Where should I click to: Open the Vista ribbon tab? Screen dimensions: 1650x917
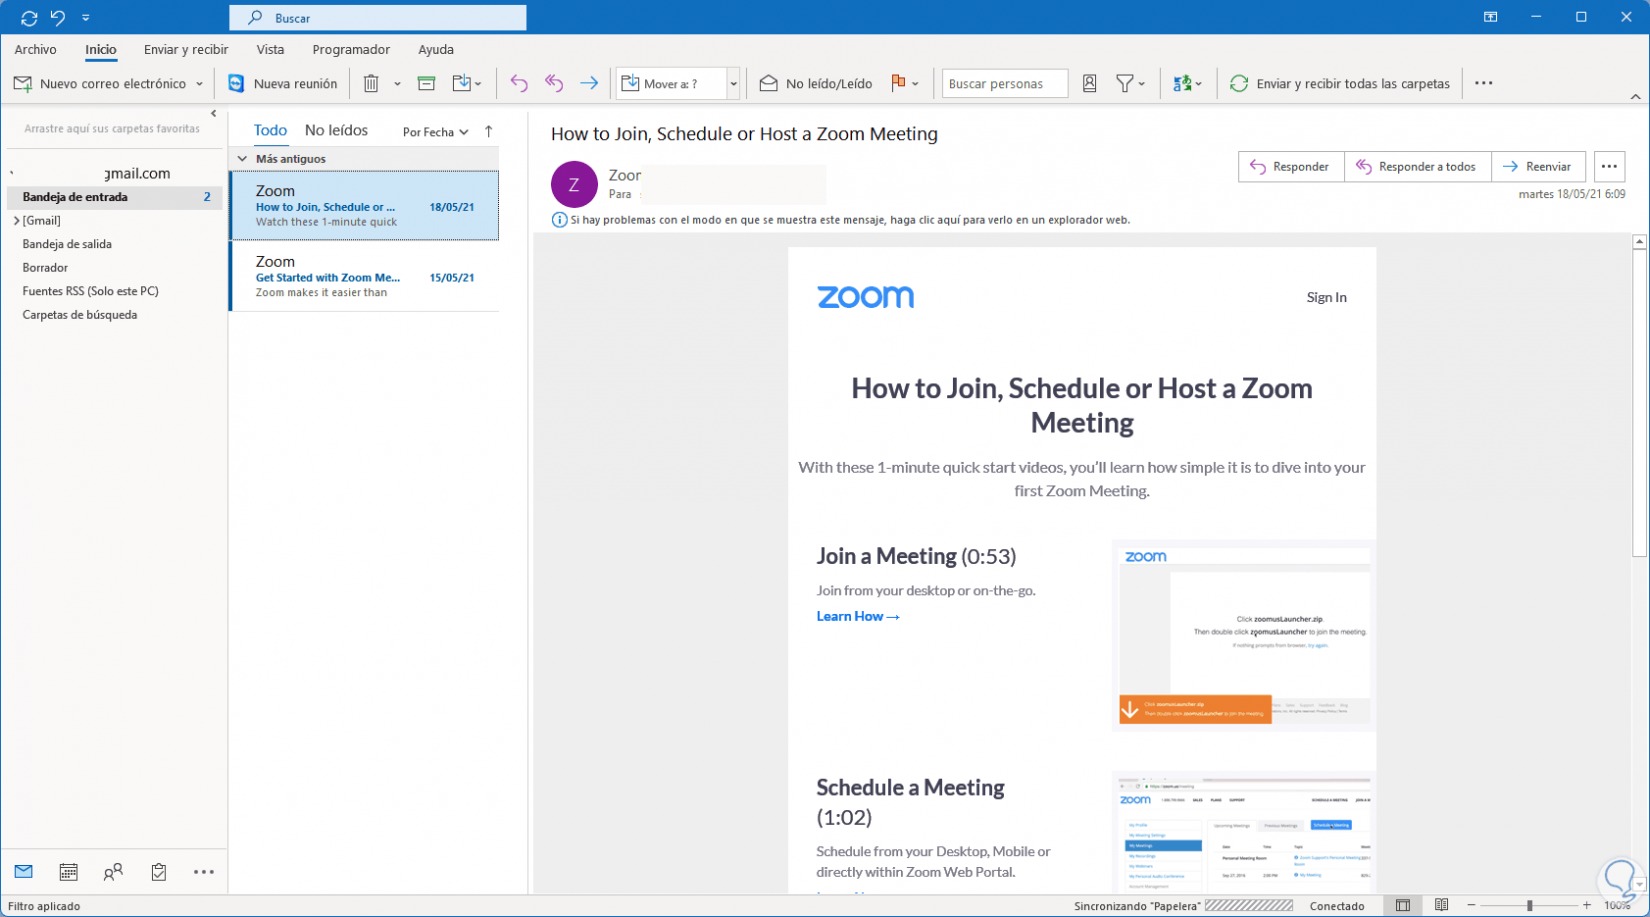270,49
